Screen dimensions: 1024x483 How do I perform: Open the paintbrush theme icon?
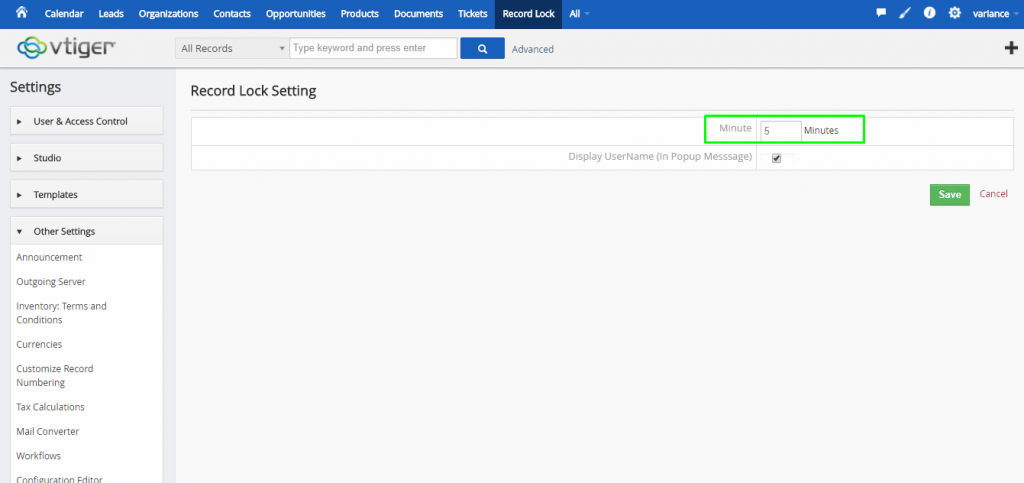click(x=905, y=13)
